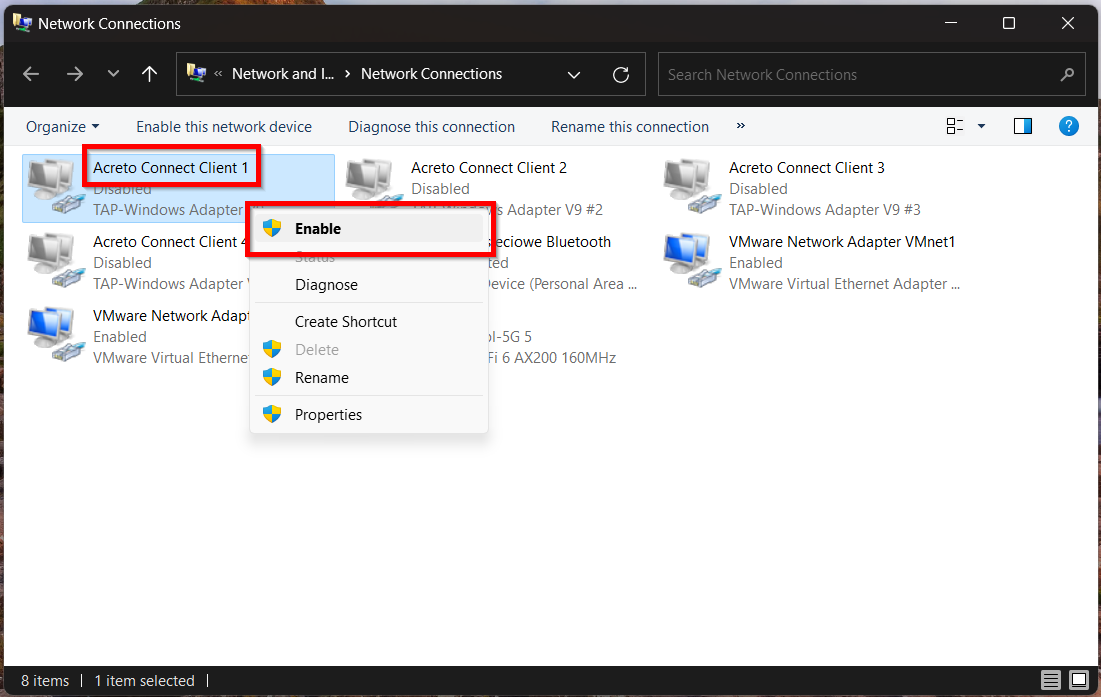Open the view options dropdown arrow

(982, 126)
